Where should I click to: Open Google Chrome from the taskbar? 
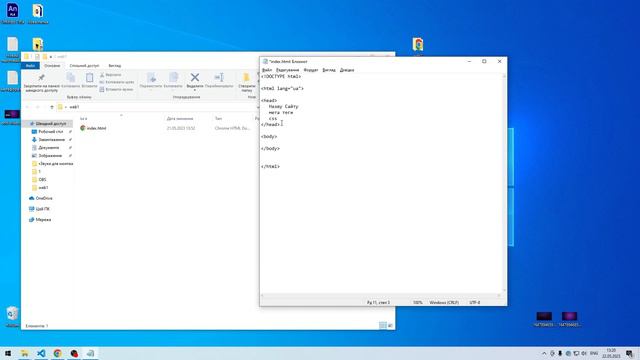click(x=58, y=353)
